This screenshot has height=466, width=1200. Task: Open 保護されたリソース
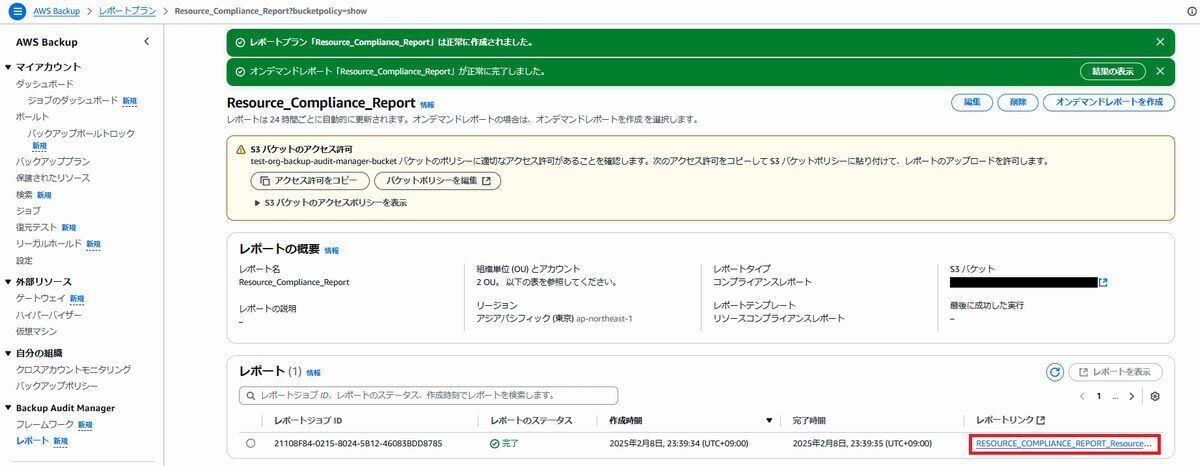pos(53,178)
